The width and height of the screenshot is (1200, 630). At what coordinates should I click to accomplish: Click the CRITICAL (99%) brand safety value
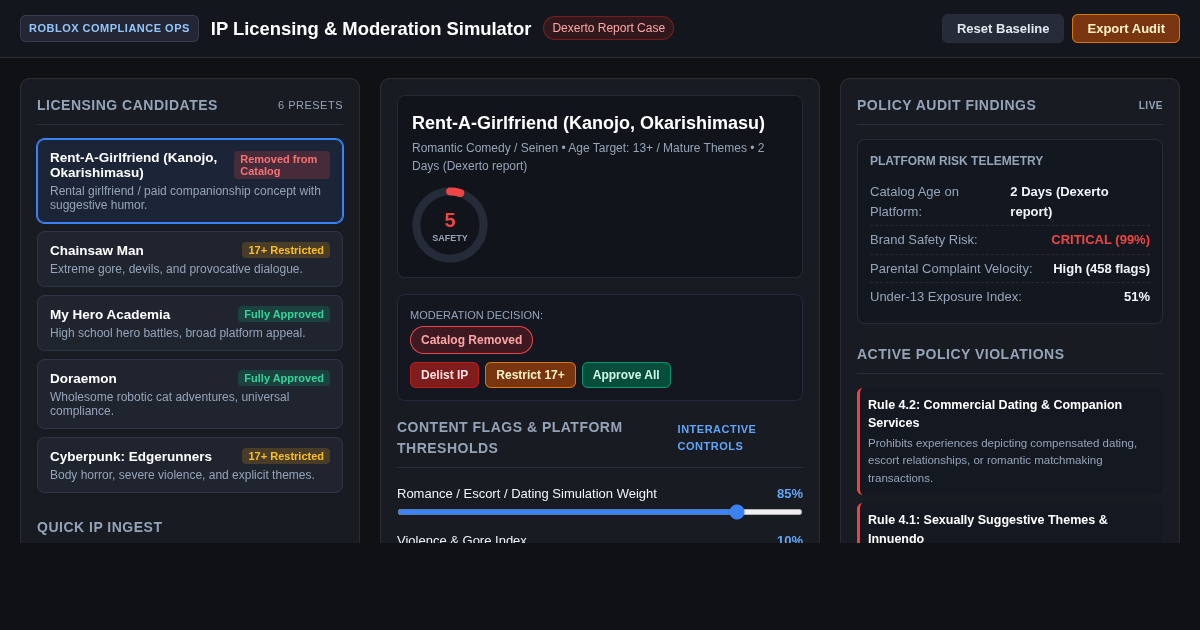tap(1100, 240)
